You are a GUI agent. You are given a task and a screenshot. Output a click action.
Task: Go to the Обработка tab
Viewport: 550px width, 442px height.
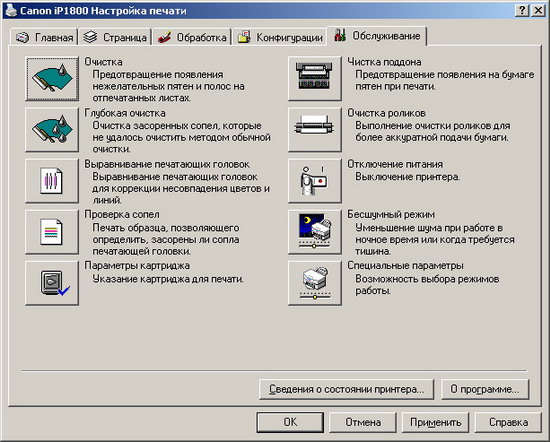pyautogui.click(x=192, y=37)
